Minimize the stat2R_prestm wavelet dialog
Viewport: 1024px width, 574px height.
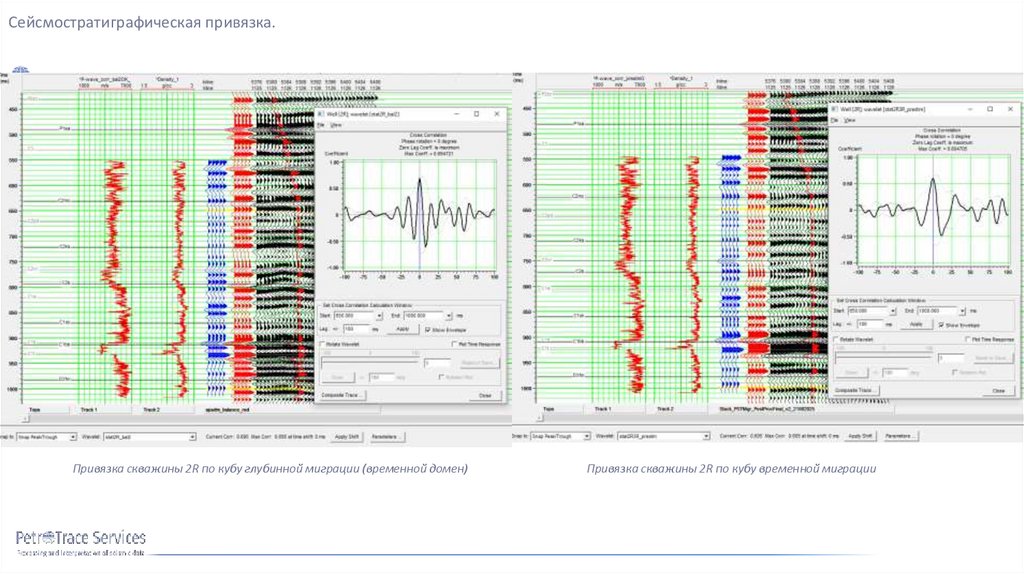click(x=970, y=109)
